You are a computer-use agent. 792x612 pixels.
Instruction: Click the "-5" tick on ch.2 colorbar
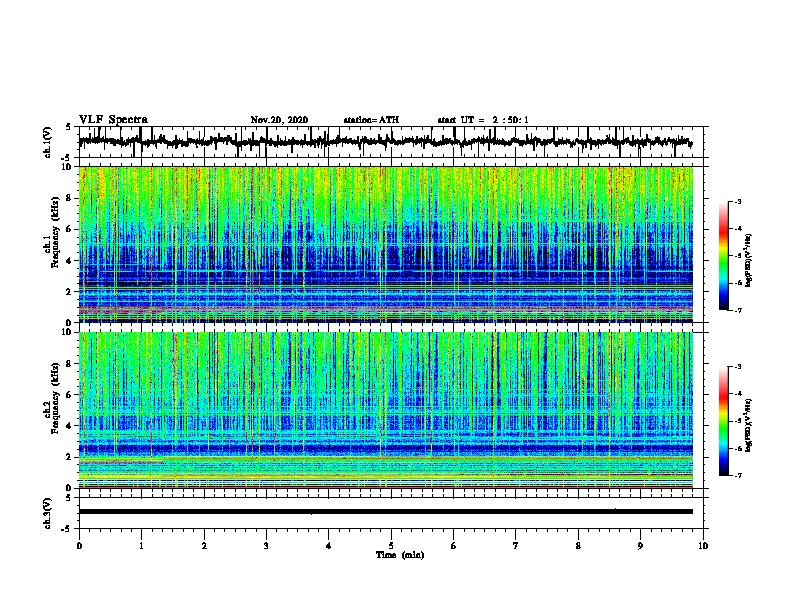click(737, 421)
